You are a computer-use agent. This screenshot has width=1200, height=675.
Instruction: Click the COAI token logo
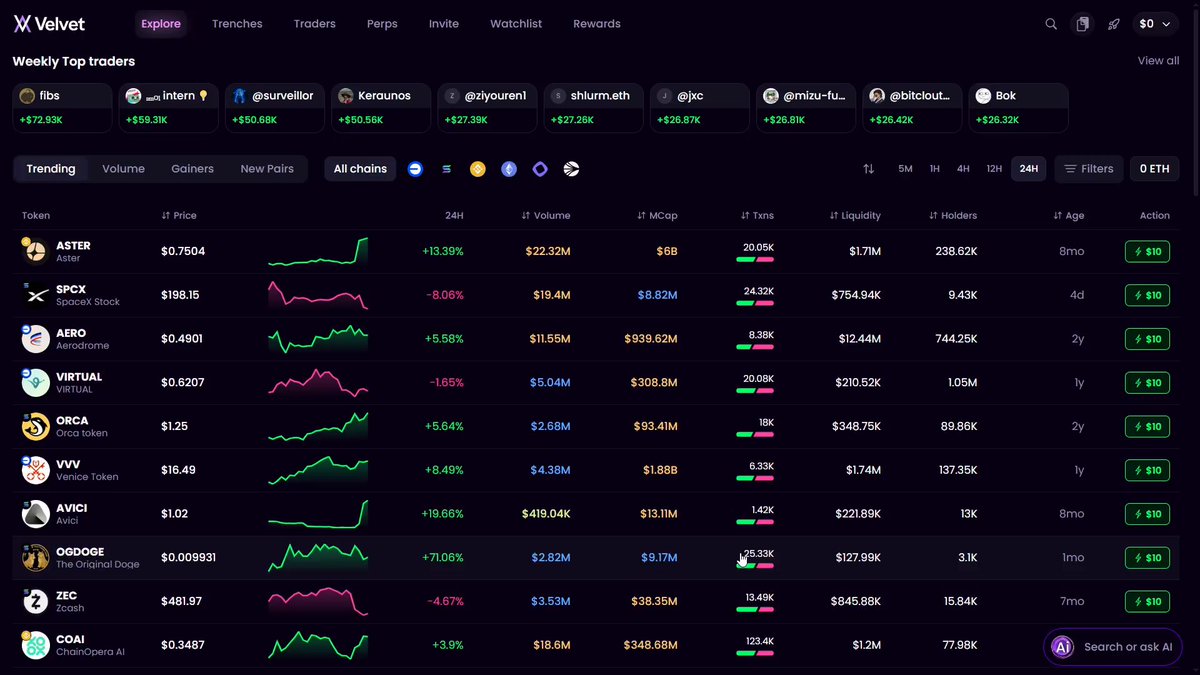tap(36, 645)
